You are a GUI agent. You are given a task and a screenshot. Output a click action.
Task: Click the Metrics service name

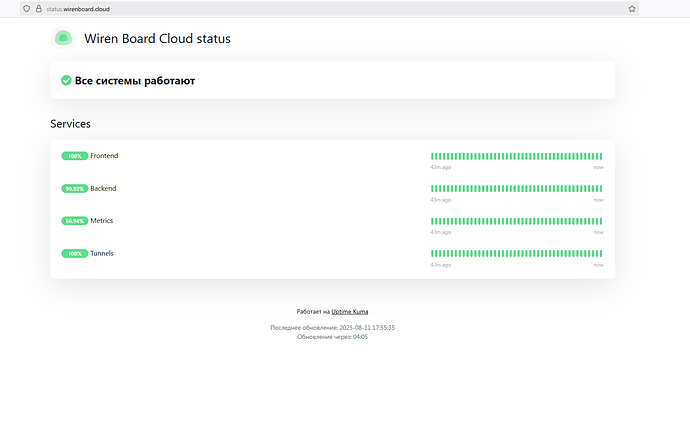tap(102, 221)
